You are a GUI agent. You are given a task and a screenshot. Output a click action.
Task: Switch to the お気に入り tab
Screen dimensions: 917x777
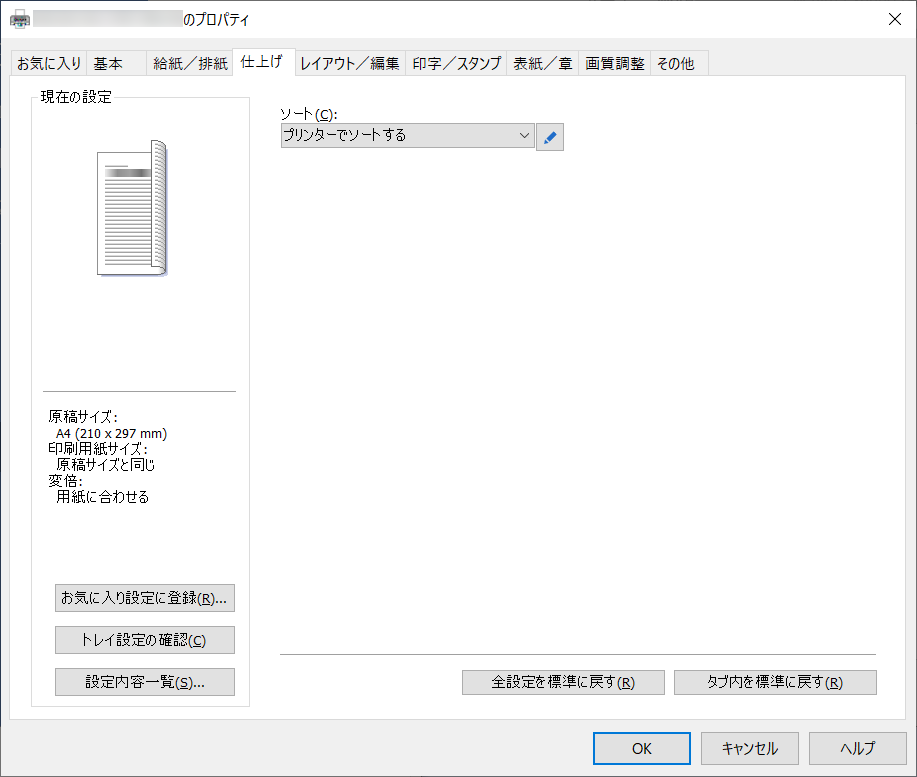49,64
